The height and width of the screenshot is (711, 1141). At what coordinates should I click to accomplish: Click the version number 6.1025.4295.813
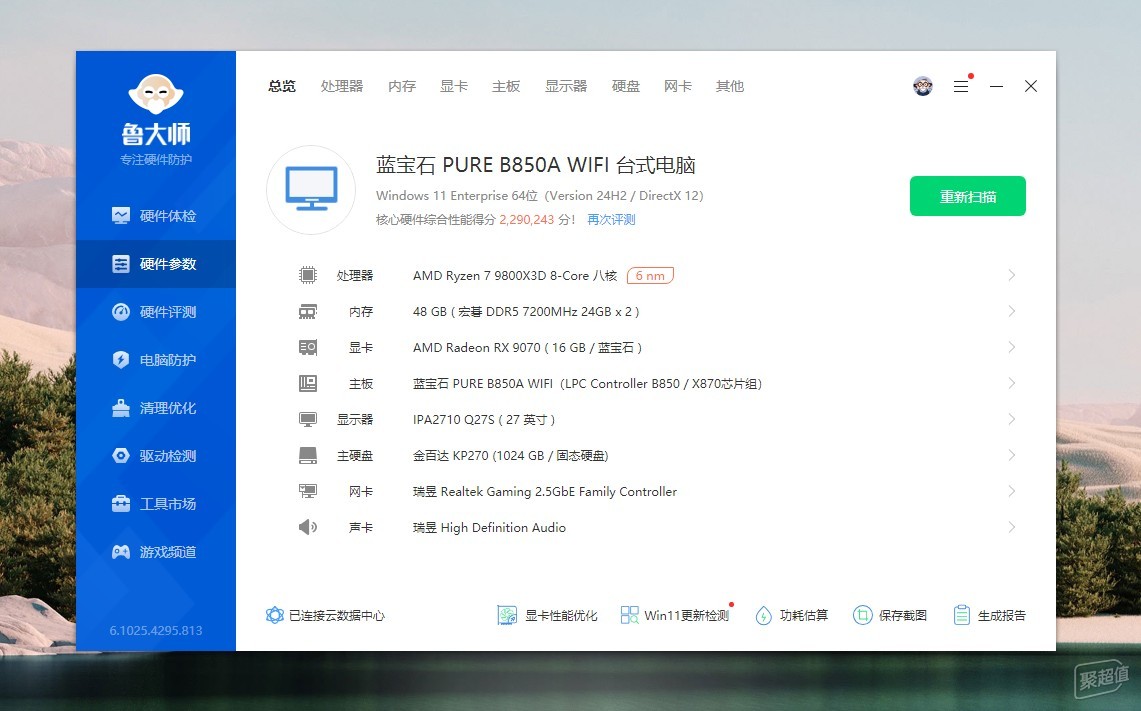(x=156, y=630)
